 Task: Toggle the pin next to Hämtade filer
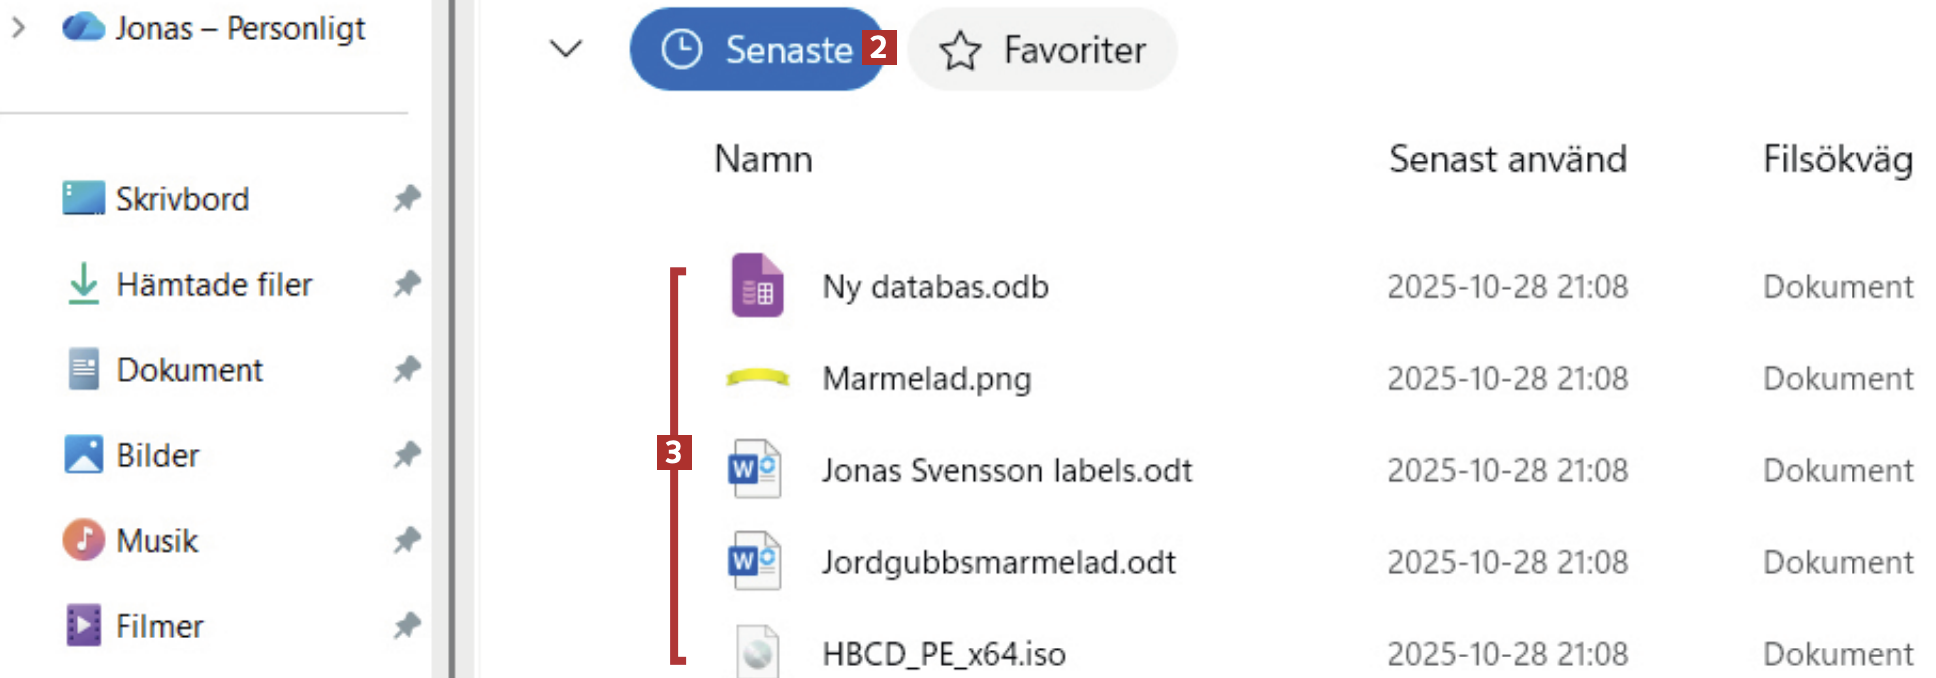pyautogui.click(x=406, y=284)
